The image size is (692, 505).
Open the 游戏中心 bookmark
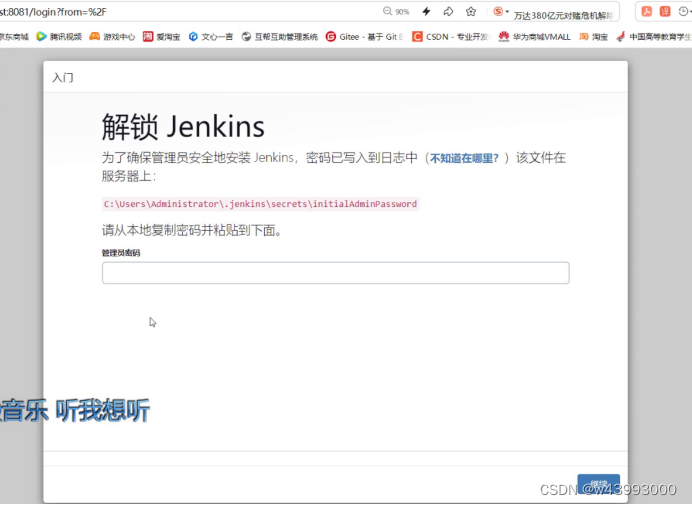point(112,37)
